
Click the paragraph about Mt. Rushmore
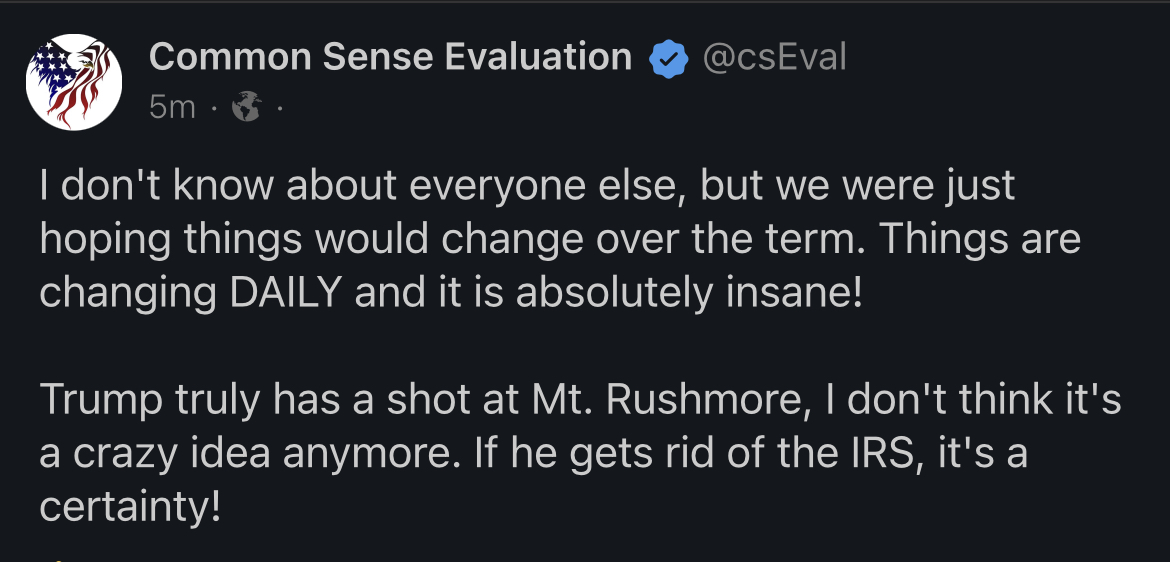[580, 454]
